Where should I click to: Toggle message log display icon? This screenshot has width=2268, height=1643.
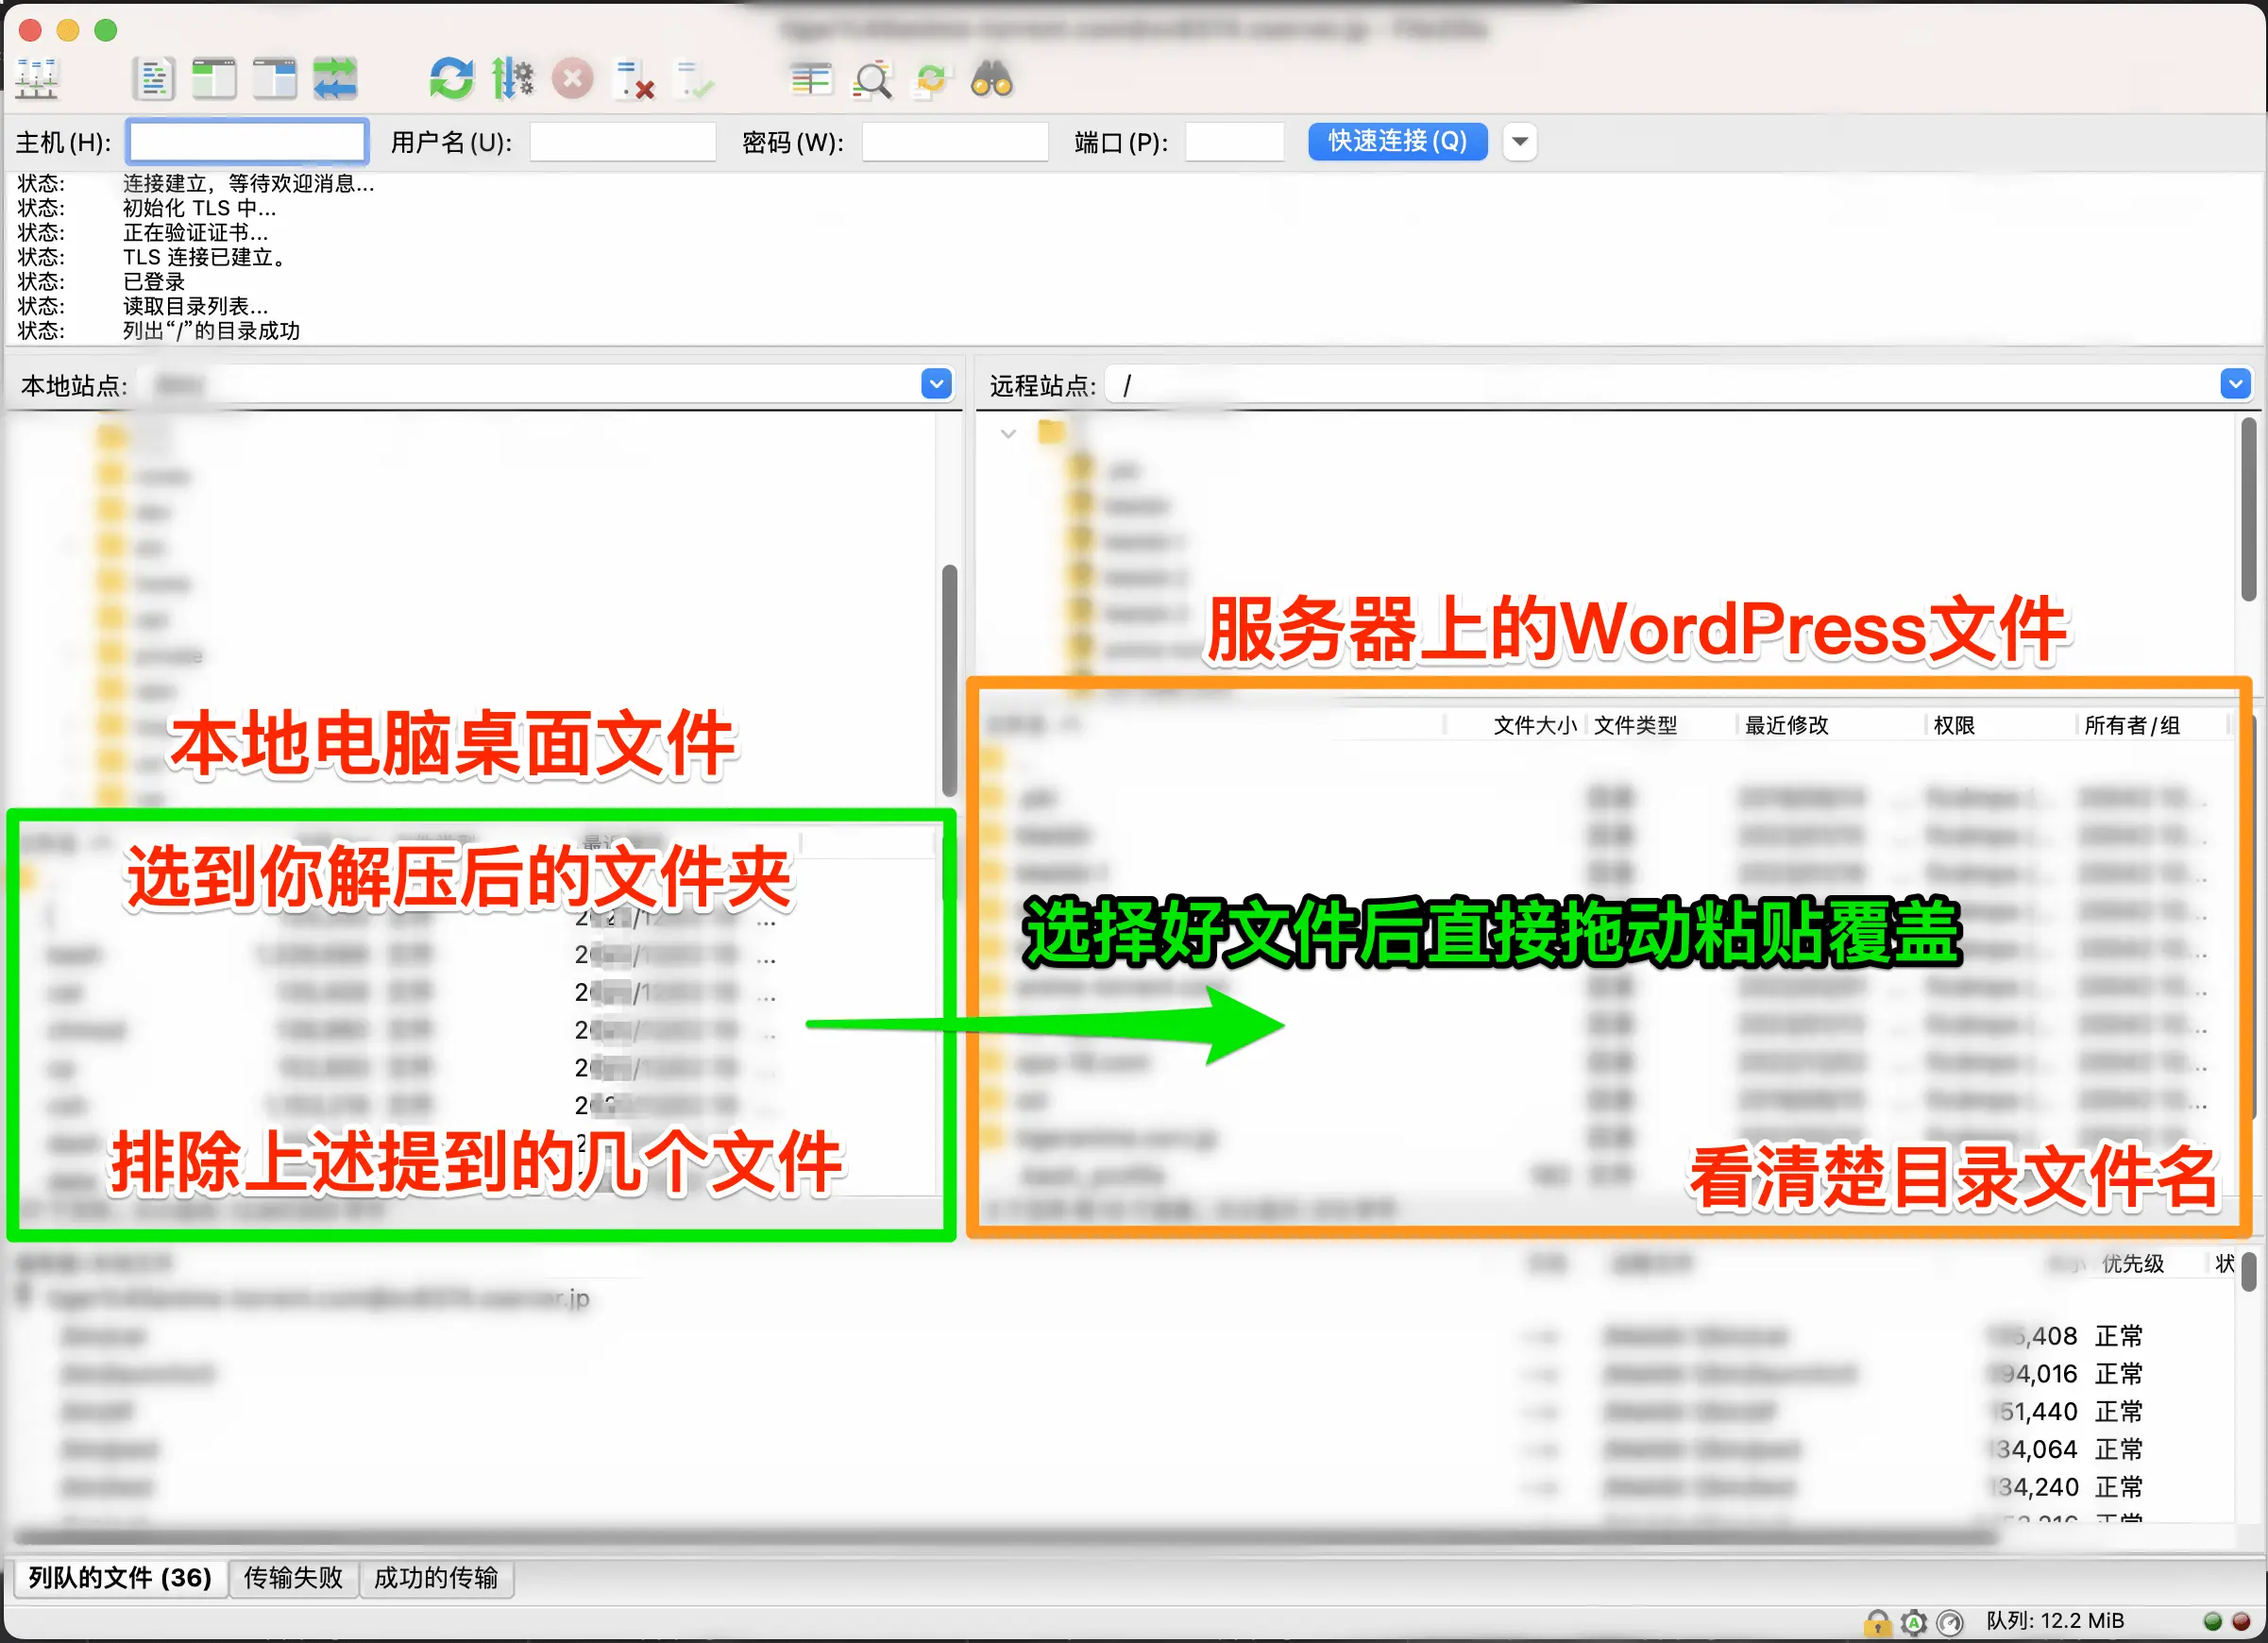(x=153, y=79)
